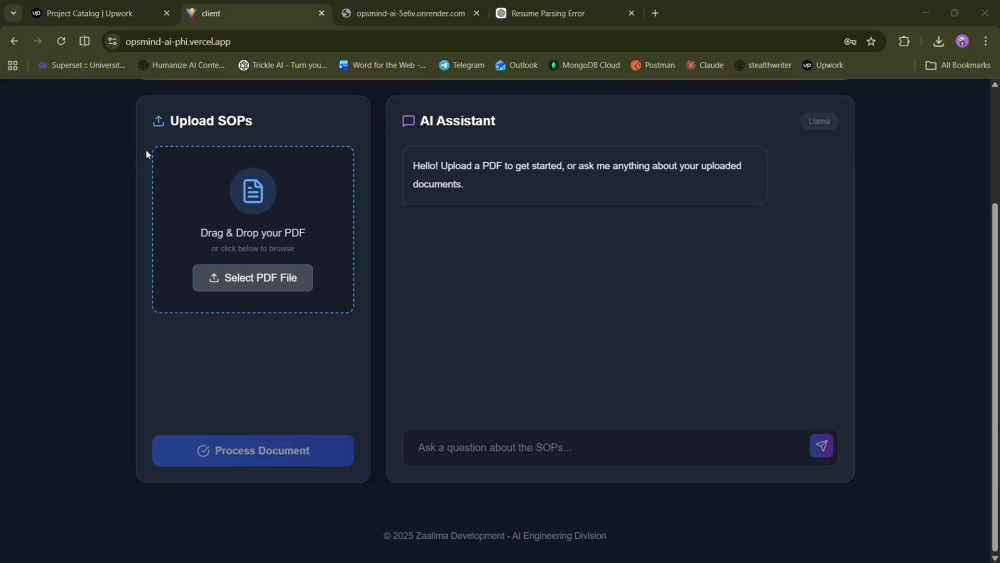Open the Word for the Web bookmark
This screenshot has width=1000, height=563.
click(382, 65)
